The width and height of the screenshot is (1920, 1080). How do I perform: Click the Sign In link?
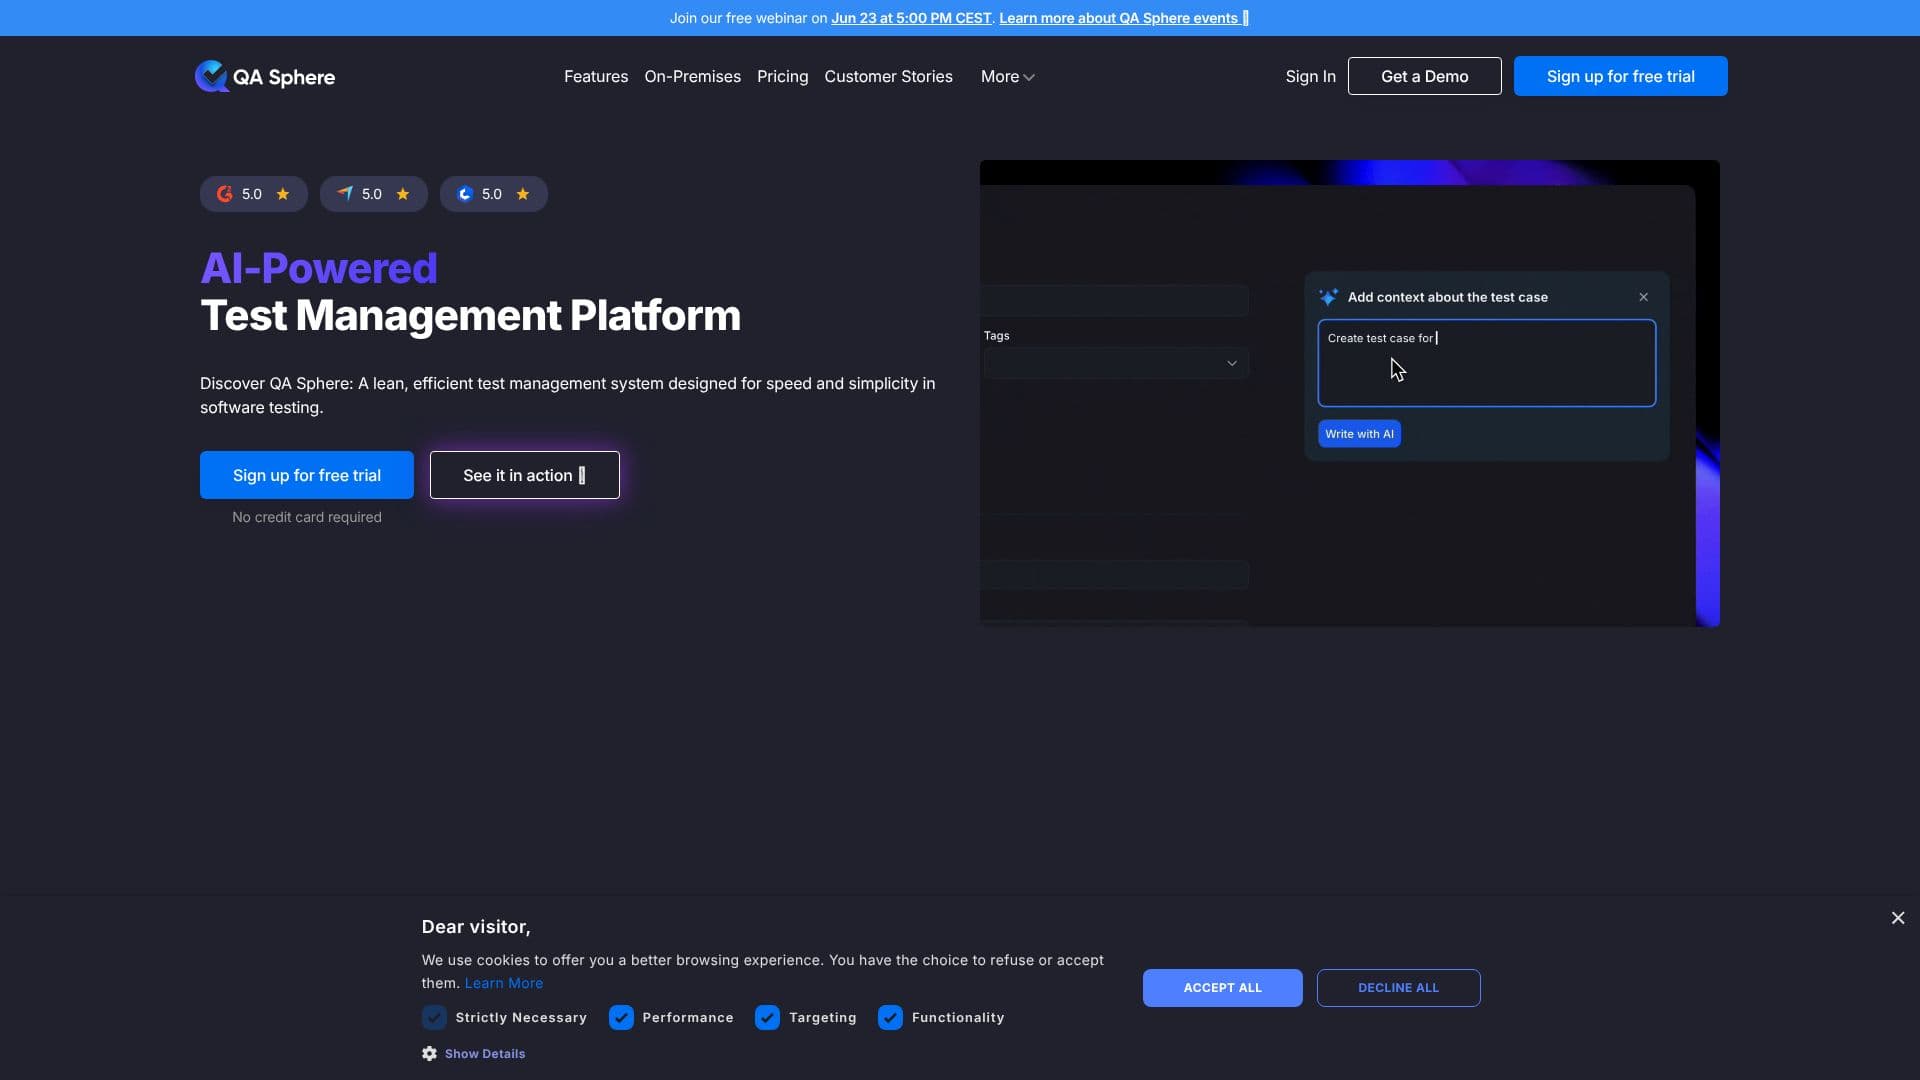(1310, 77)
